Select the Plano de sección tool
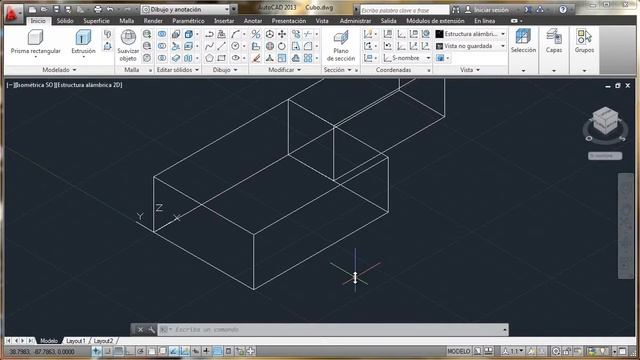 point(341,45)
